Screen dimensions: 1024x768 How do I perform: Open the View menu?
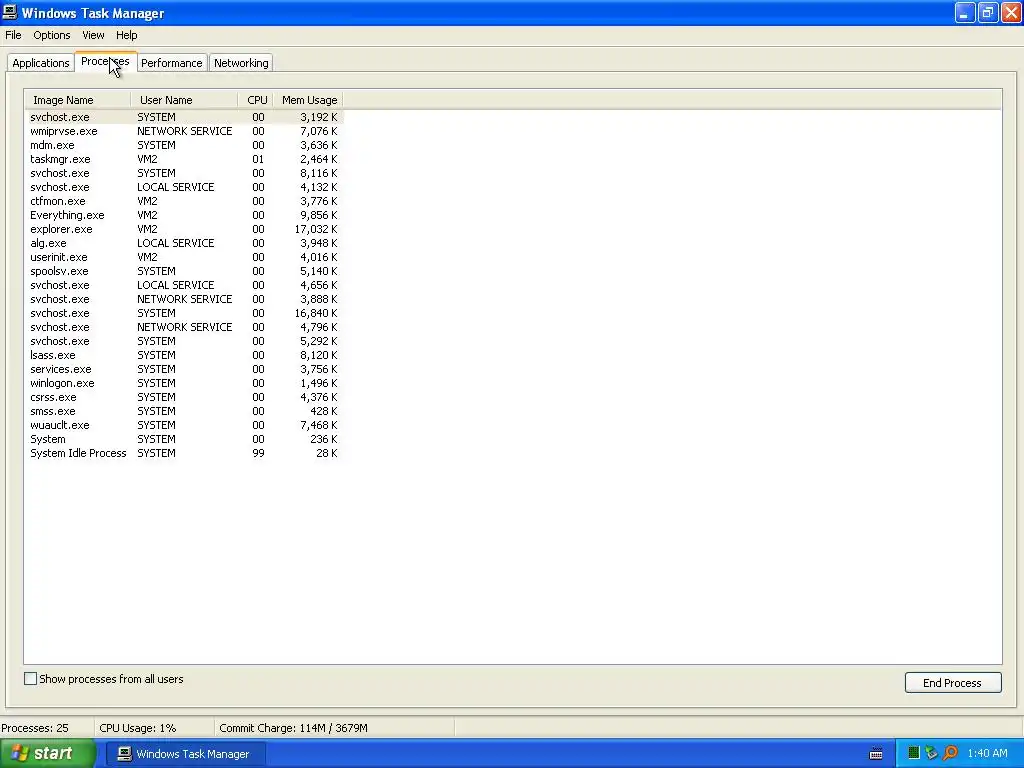(93, 35)
